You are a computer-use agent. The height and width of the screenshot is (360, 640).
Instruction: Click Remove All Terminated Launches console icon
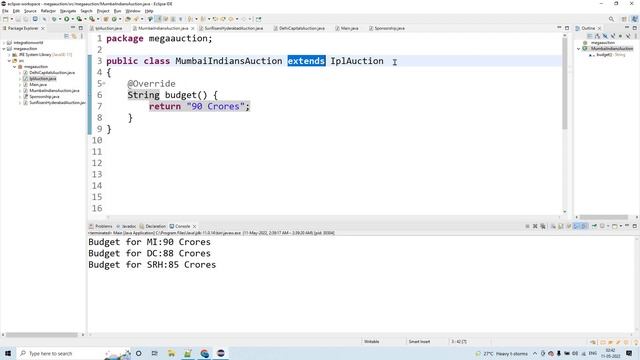[542, 226]
